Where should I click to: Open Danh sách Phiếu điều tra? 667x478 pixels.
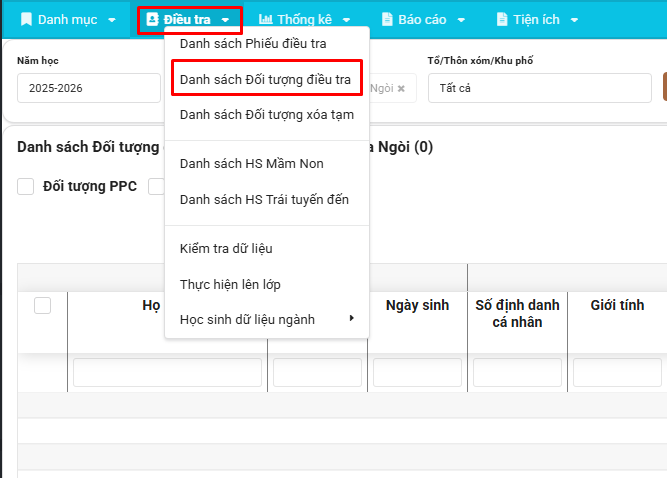[x=253, y=43]
